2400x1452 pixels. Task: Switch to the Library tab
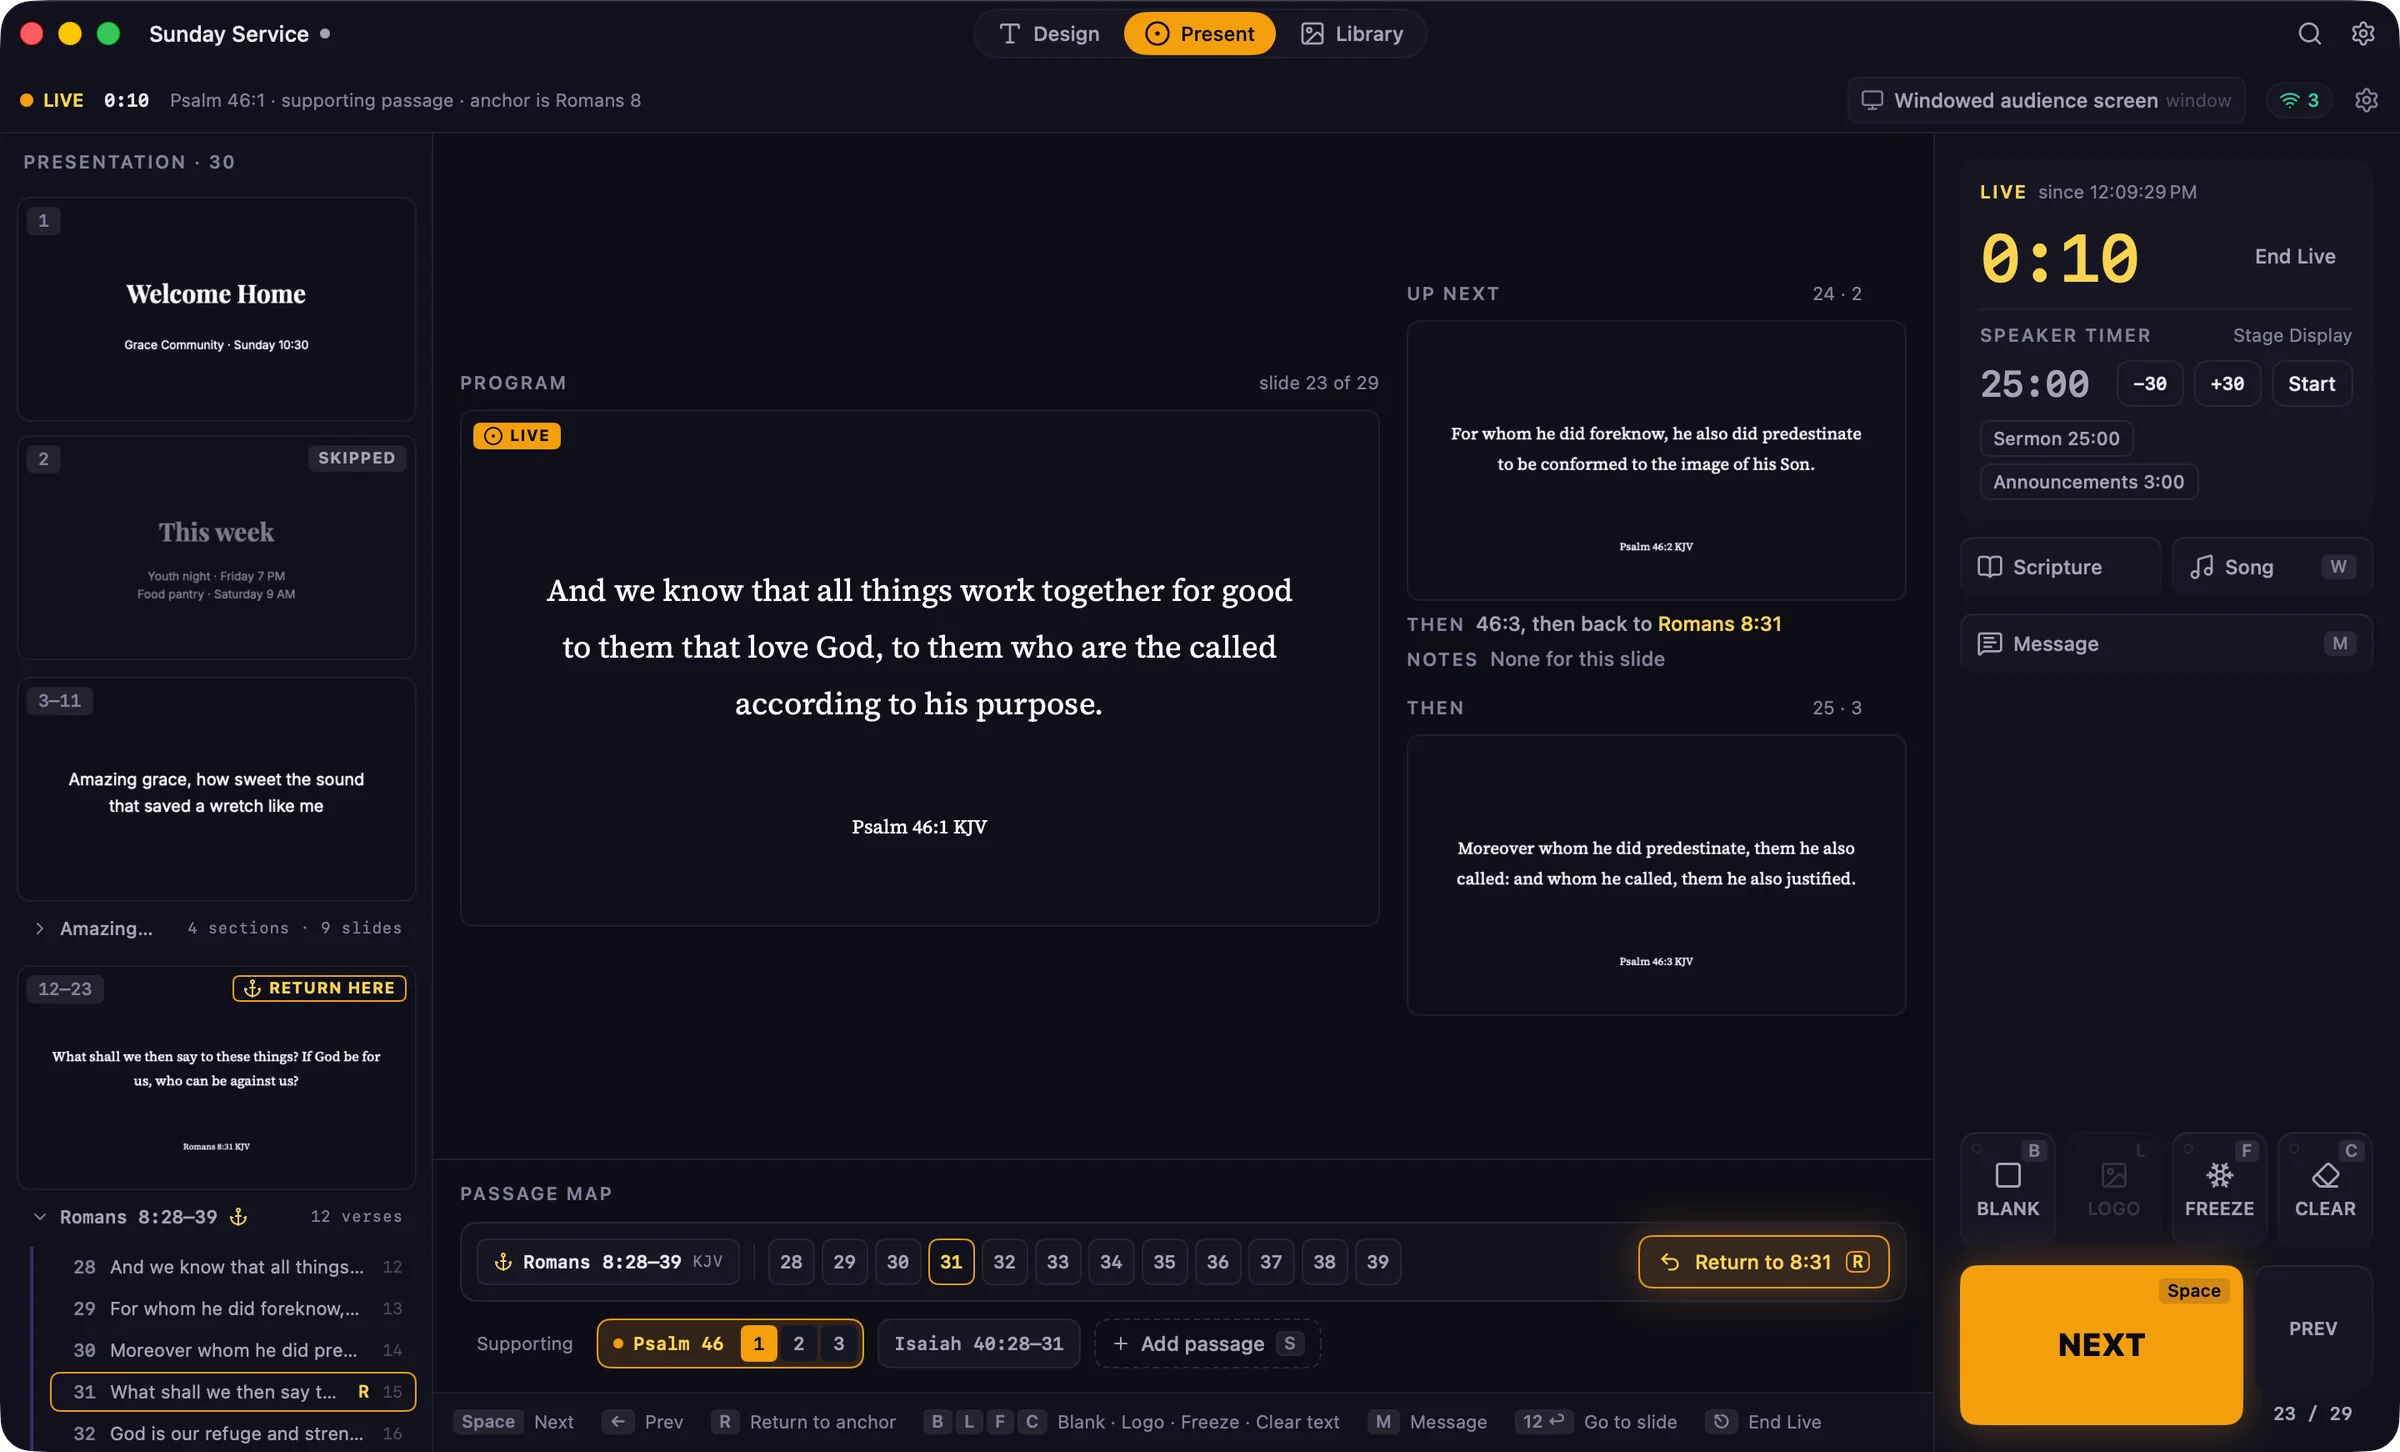1351,33
